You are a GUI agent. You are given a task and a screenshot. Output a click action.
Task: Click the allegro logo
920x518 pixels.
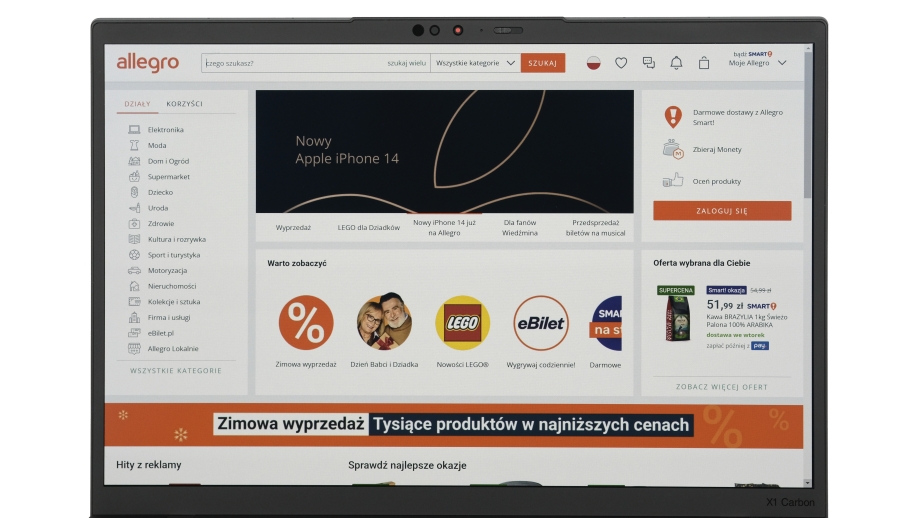click(x=147, y=62)
